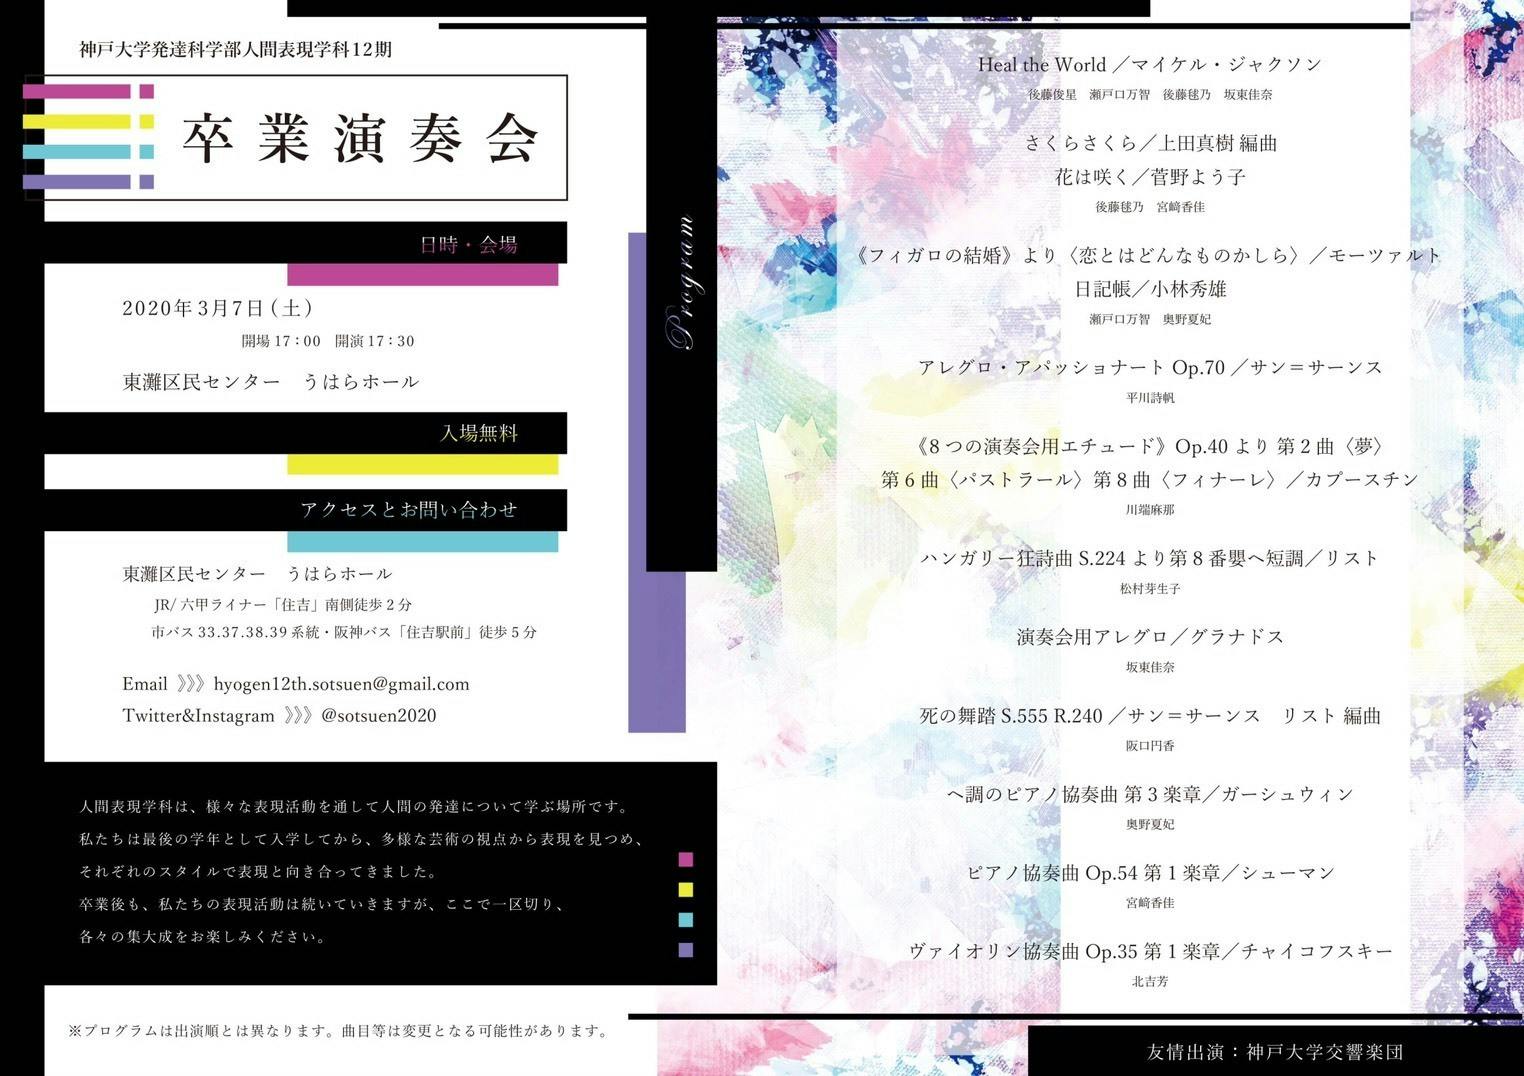Viewport: 1524px width, 1076px height.
Task: Click the 演奏会用アレグロ/グラナドス program entry
Action: (1150, 637)
